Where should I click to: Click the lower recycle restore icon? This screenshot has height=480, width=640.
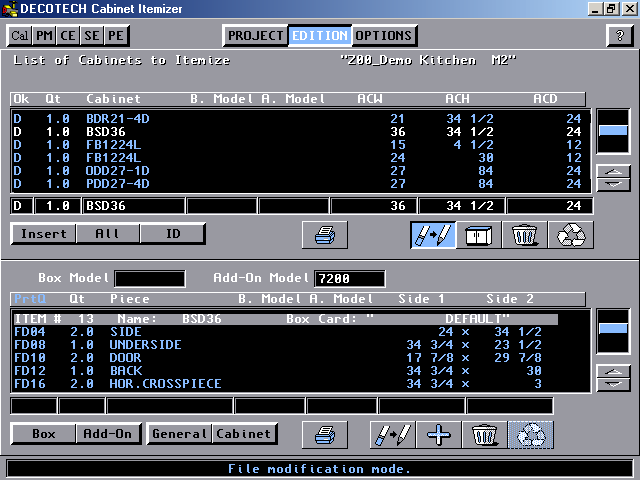click(531, 435)
